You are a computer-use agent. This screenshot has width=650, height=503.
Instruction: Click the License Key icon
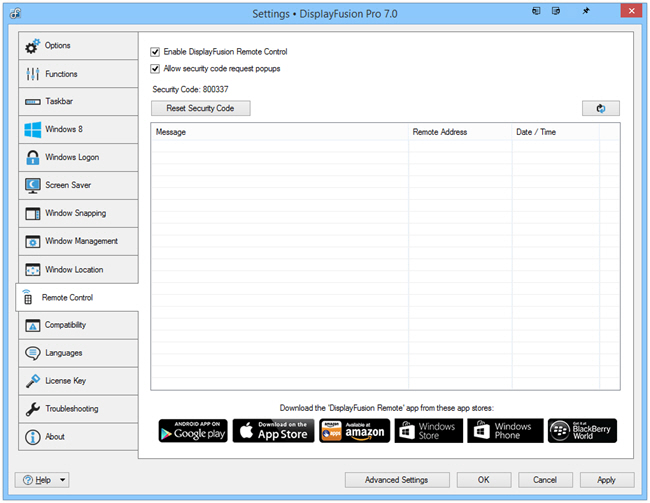click(x=32, y=381)
